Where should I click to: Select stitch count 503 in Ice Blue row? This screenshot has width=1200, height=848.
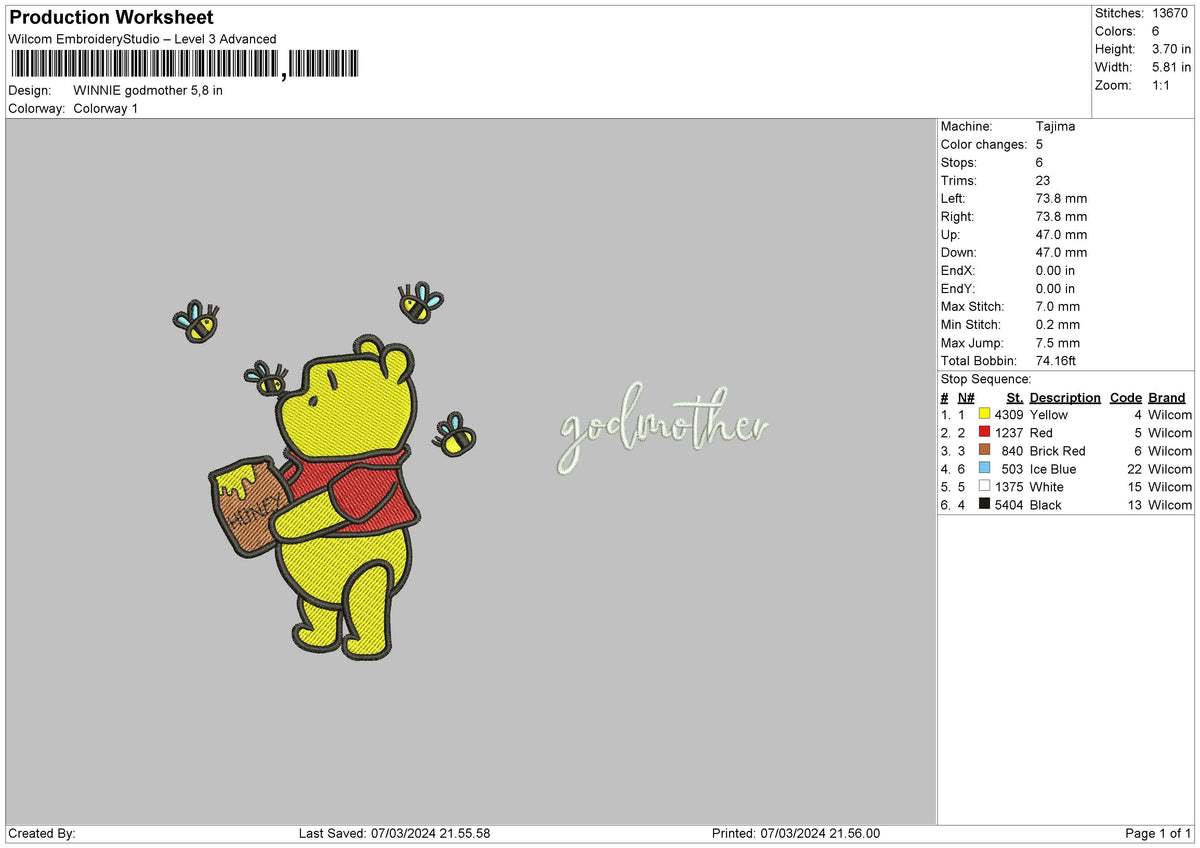1013,468
